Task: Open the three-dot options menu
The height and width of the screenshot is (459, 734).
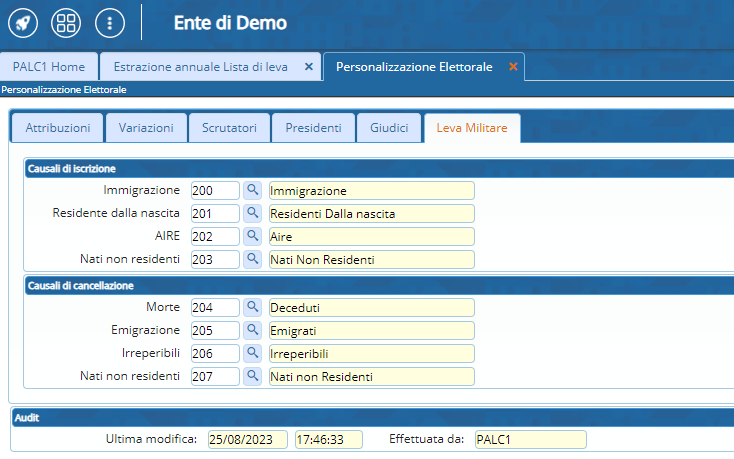Action: [x=110, y=22]
